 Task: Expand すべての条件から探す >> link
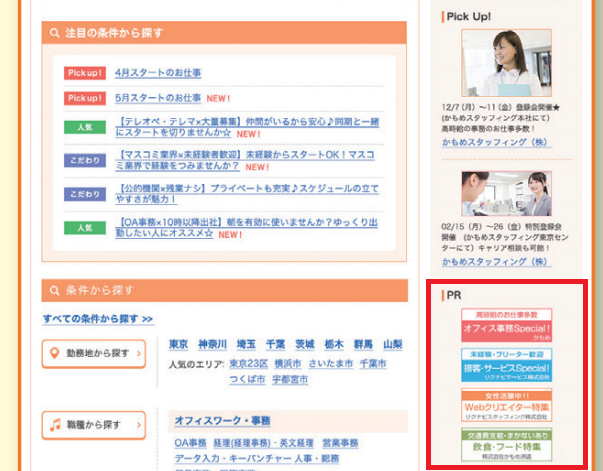click(x=98, y=319)
